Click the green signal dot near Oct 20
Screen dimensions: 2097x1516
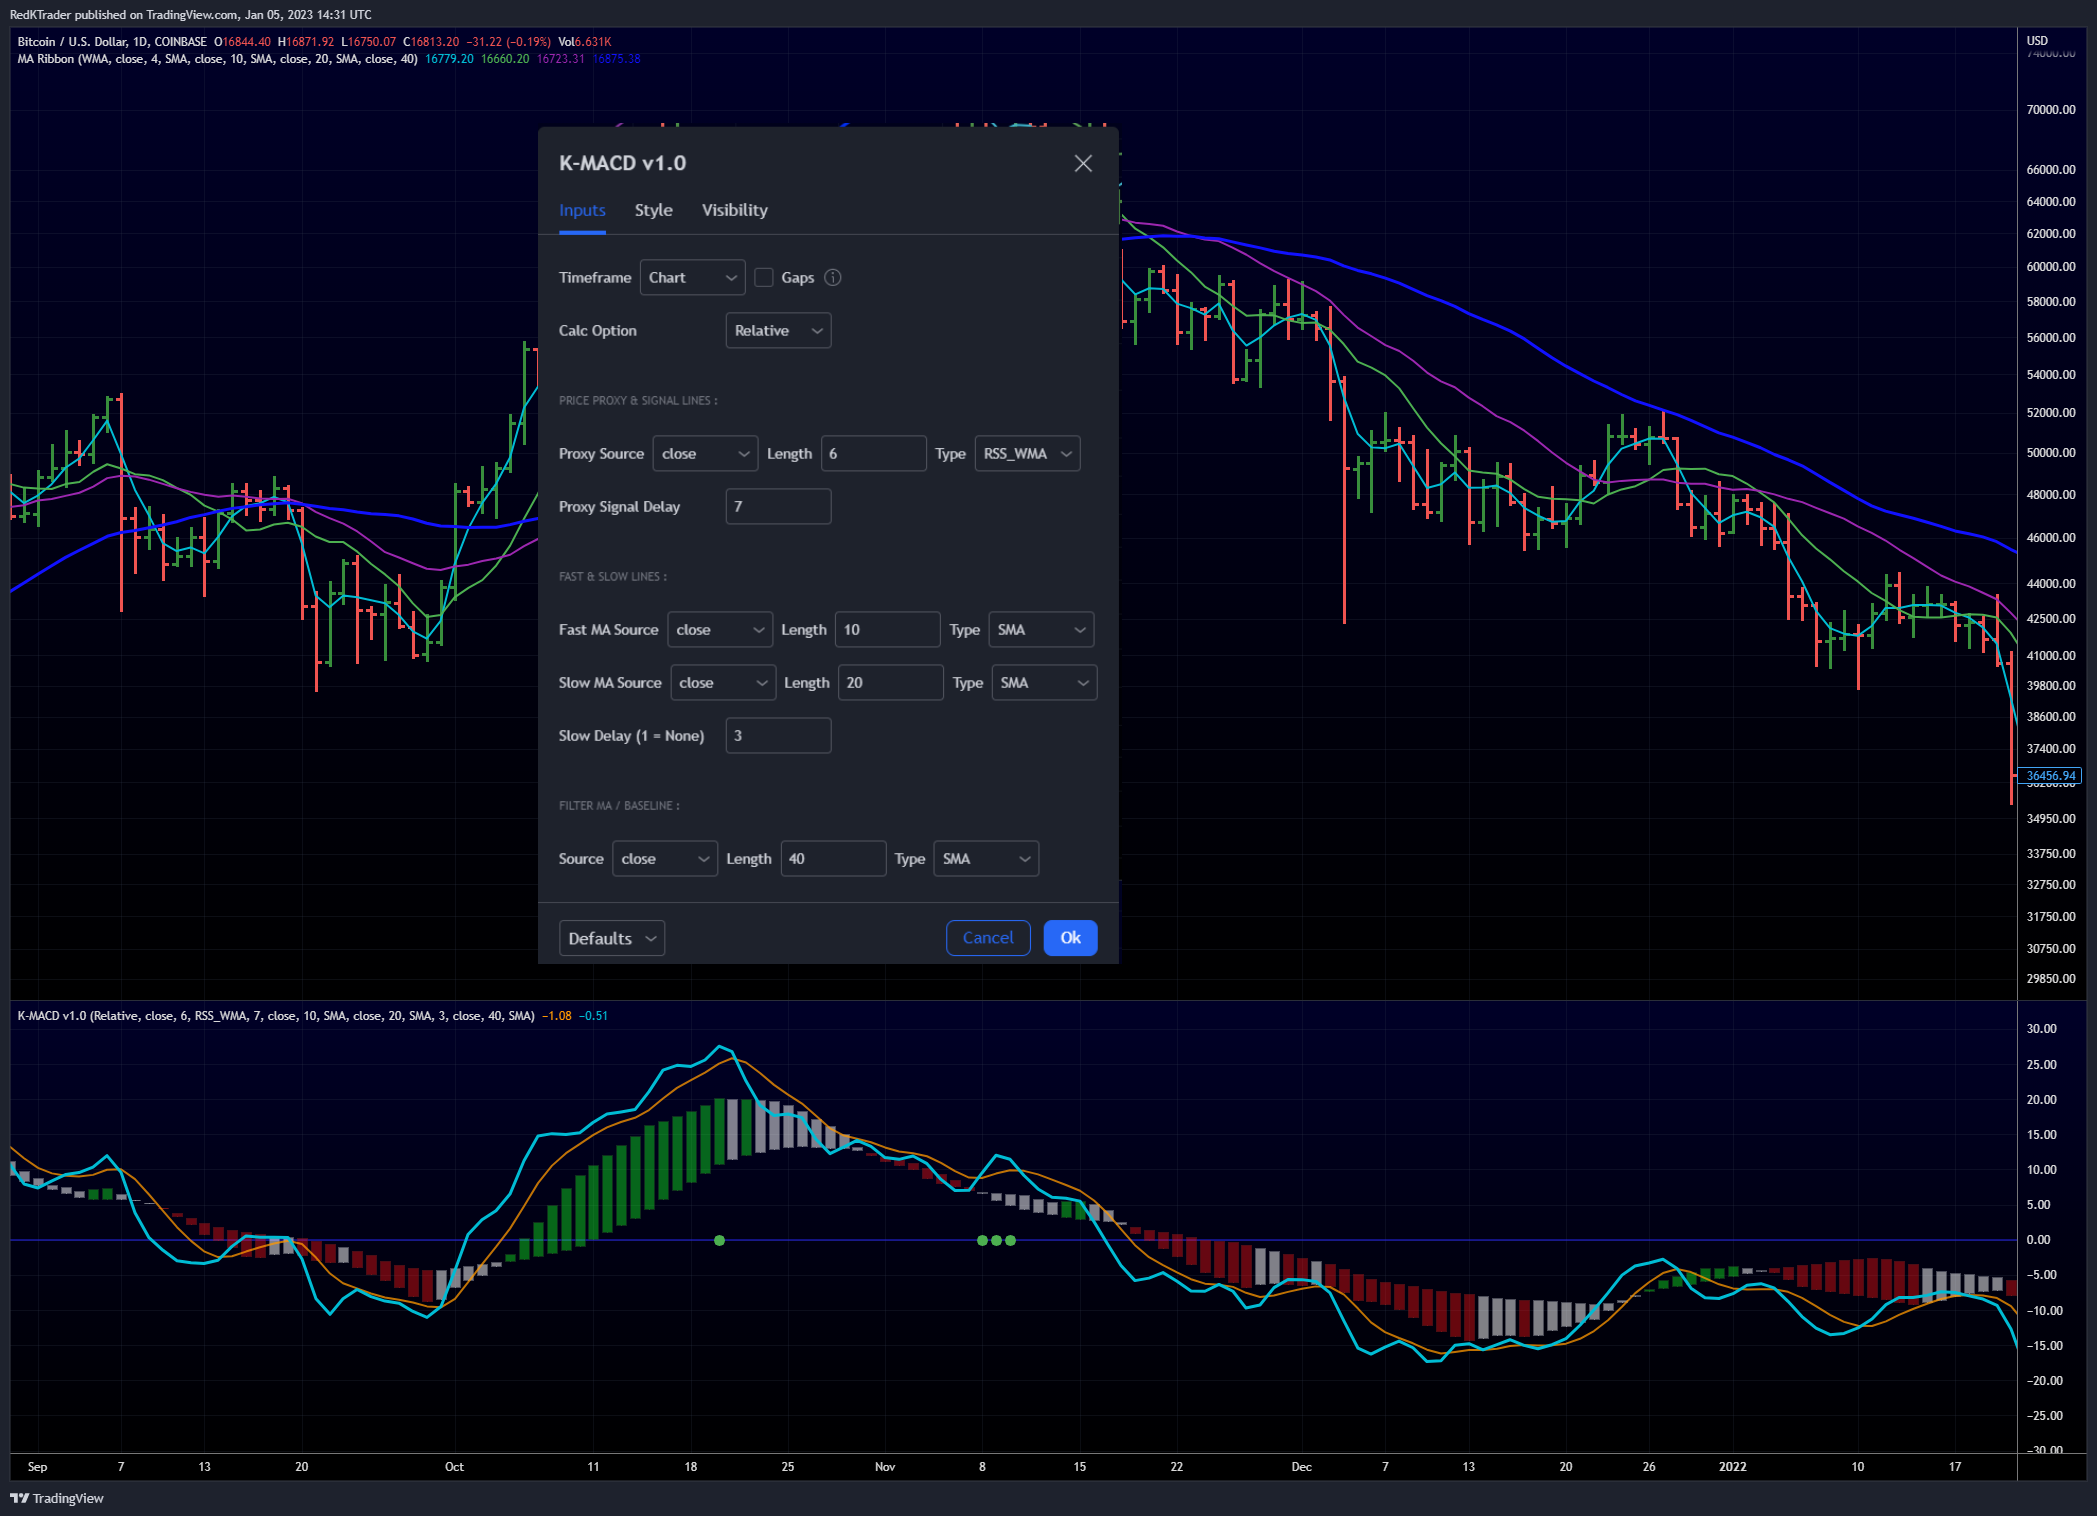coord(719,1240)
